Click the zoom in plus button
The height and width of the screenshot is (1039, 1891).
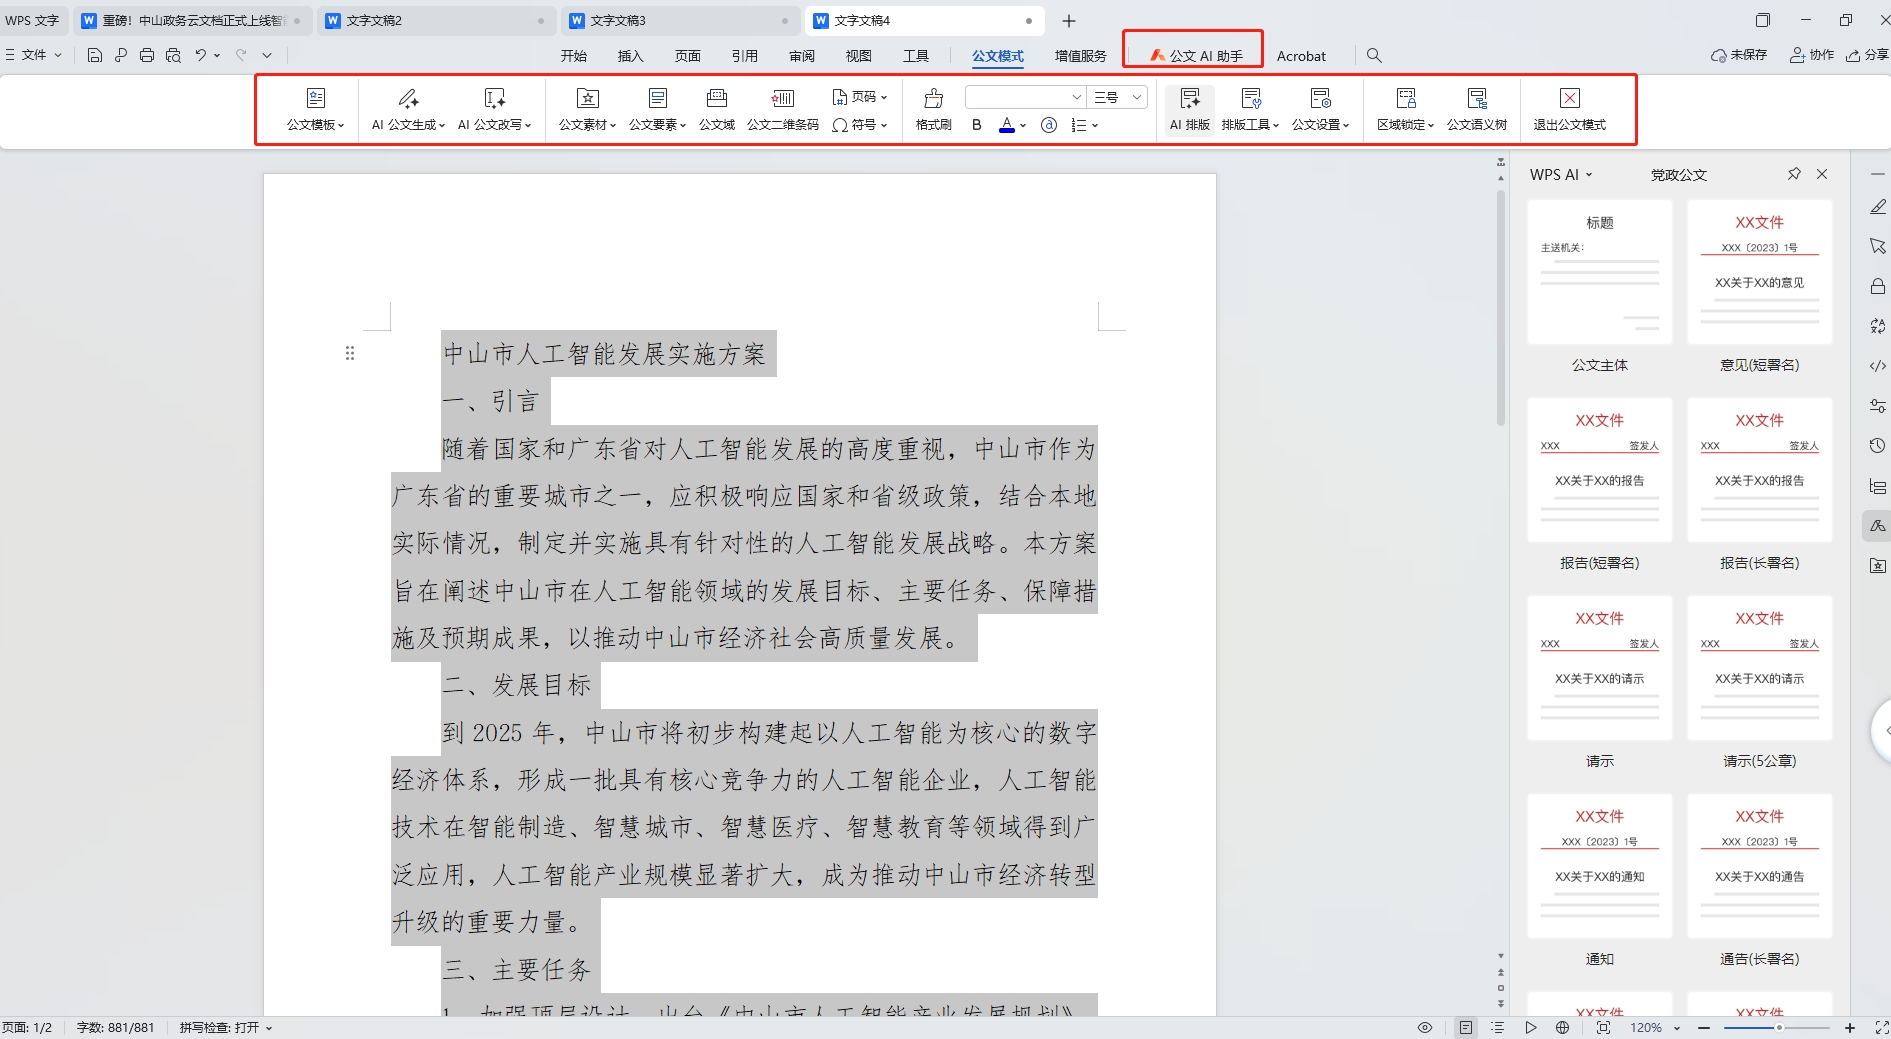click(1850, 1027)
